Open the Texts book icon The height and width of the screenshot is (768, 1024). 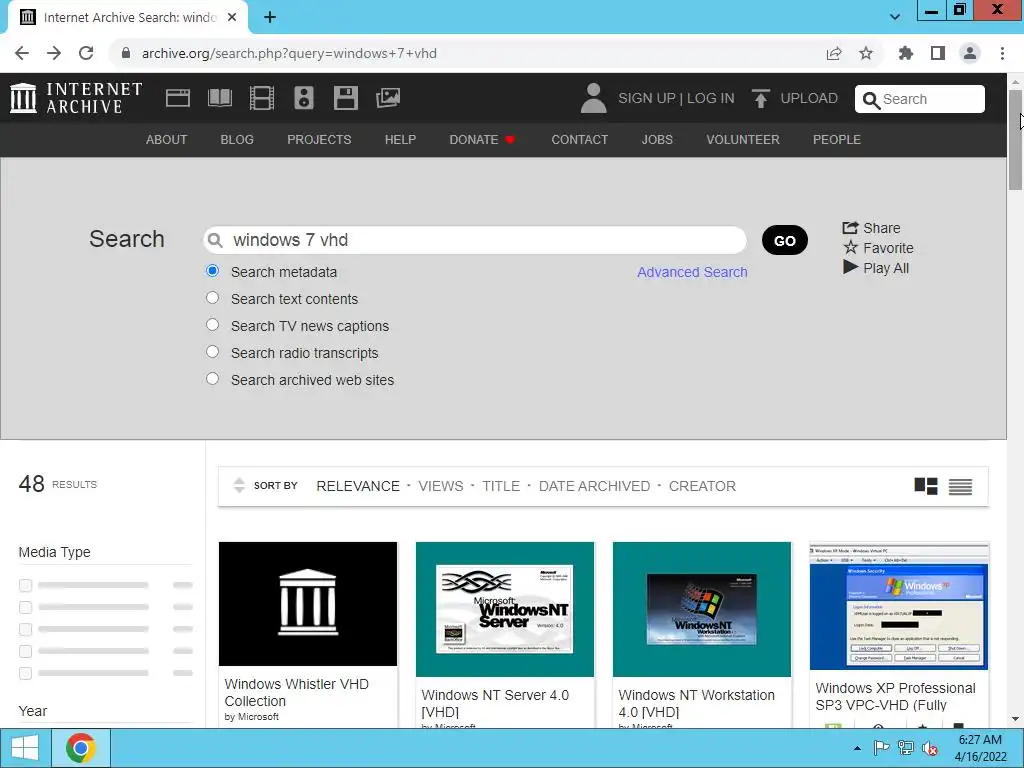click(x=219, y=98)
